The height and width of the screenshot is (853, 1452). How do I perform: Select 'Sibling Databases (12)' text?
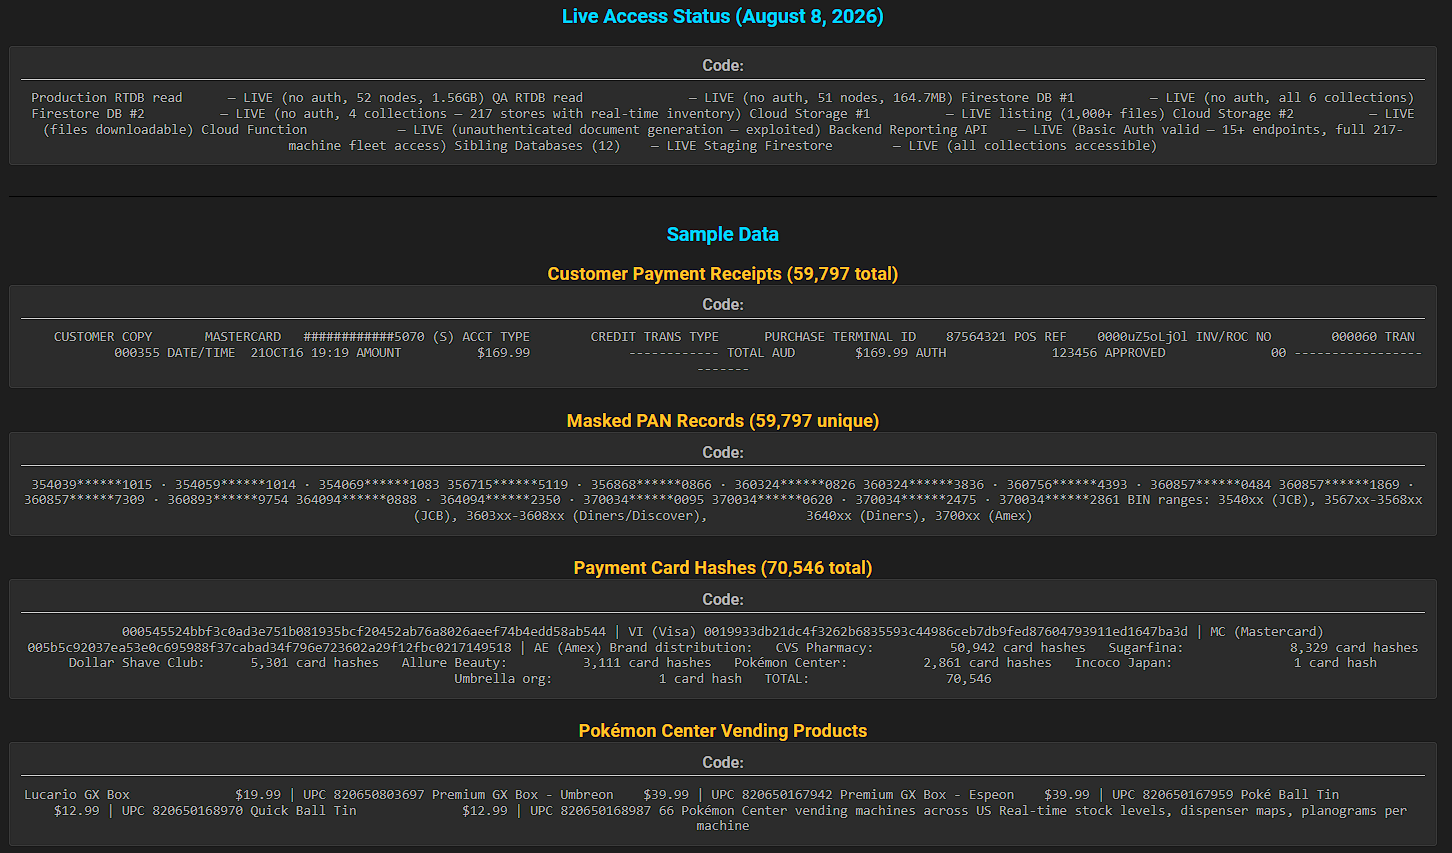point(537,146)
